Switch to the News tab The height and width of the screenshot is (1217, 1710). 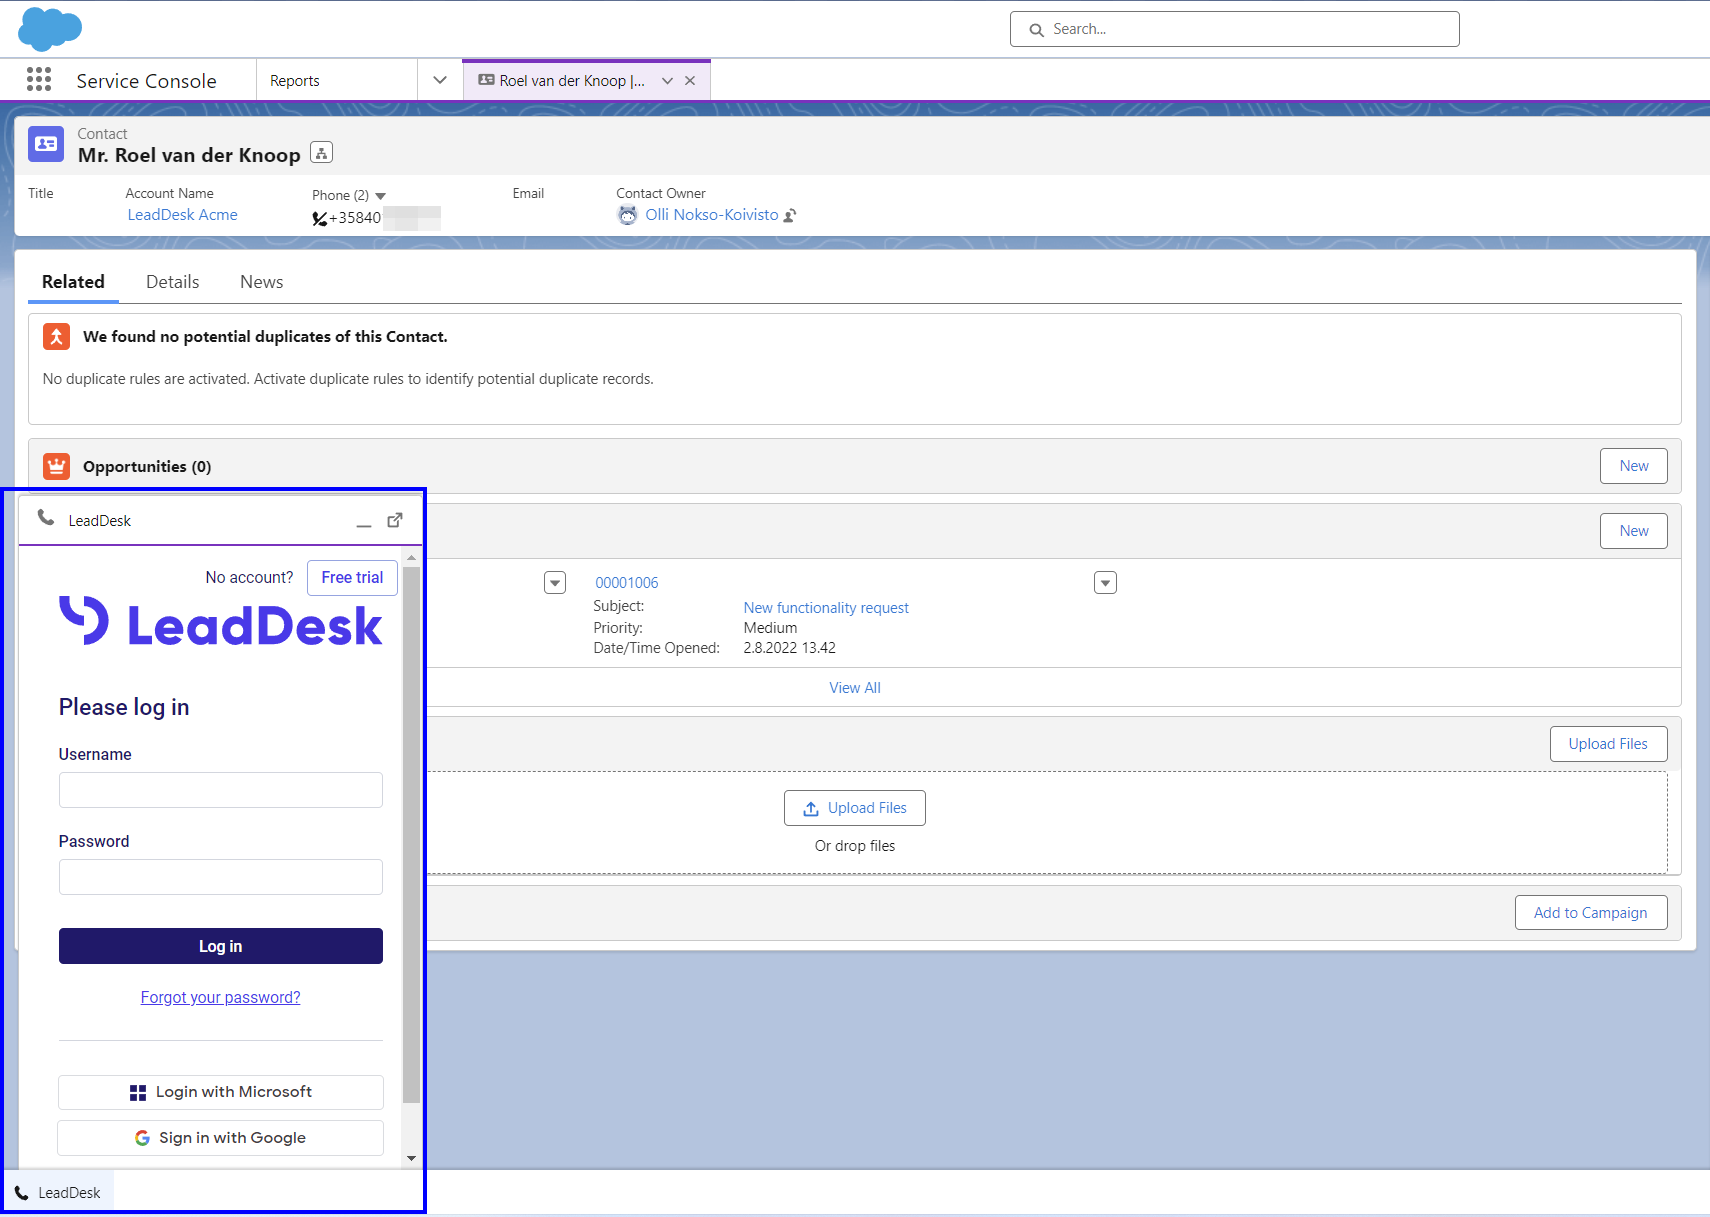(262, 282)
